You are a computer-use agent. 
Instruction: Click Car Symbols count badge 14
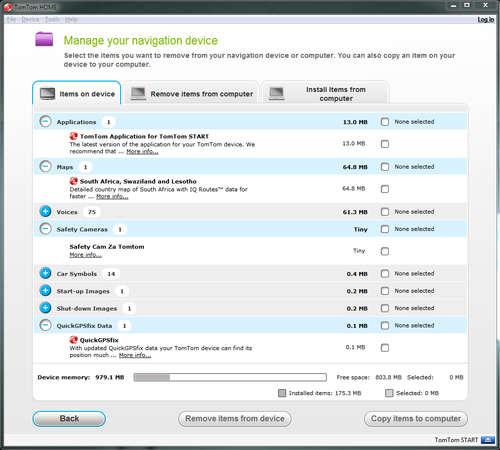coord(111,274)
